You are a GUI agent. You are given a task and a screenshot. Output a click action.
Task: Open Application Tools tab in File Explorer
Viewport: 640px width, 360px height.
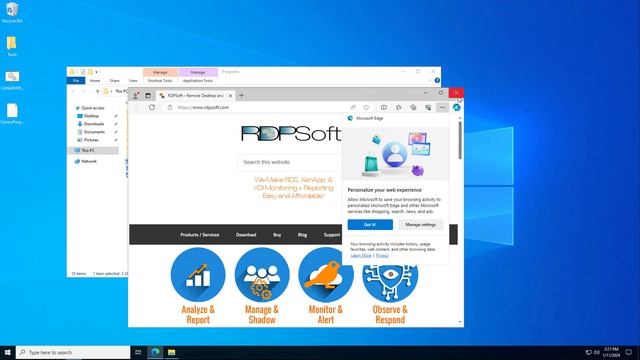[198, 81]
